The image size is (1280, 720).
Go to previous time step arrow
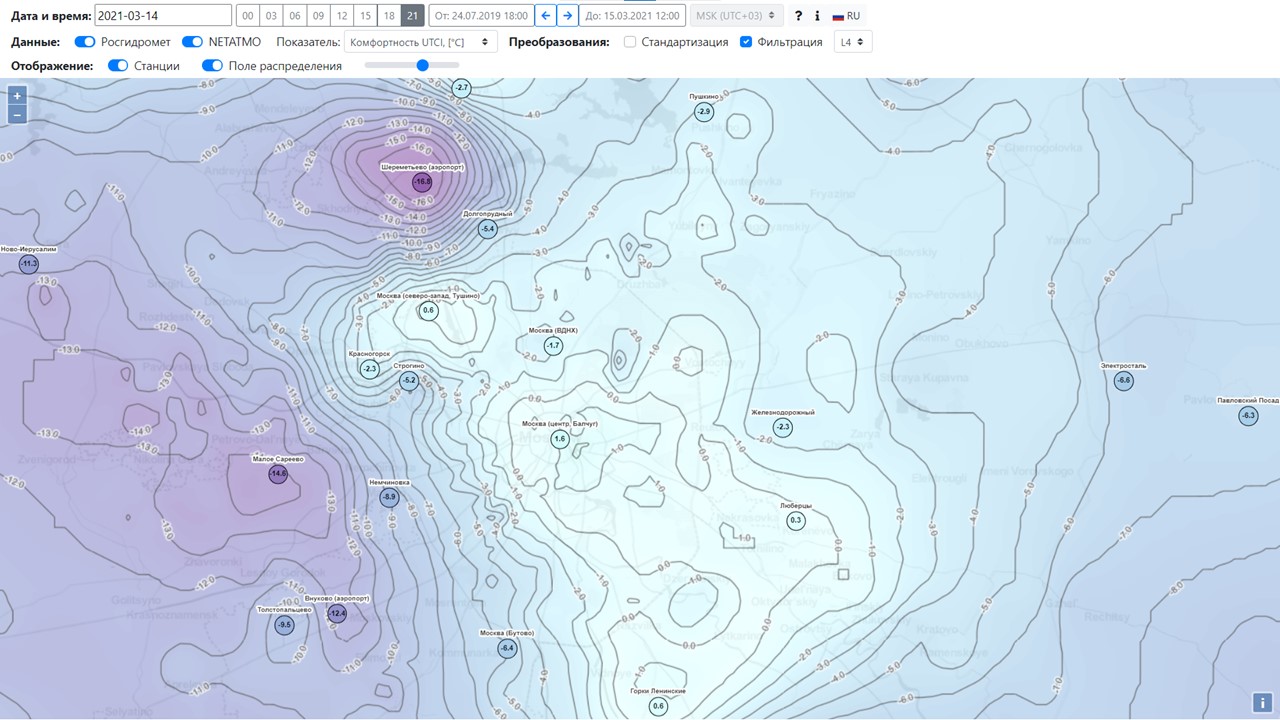pos(545,16)
